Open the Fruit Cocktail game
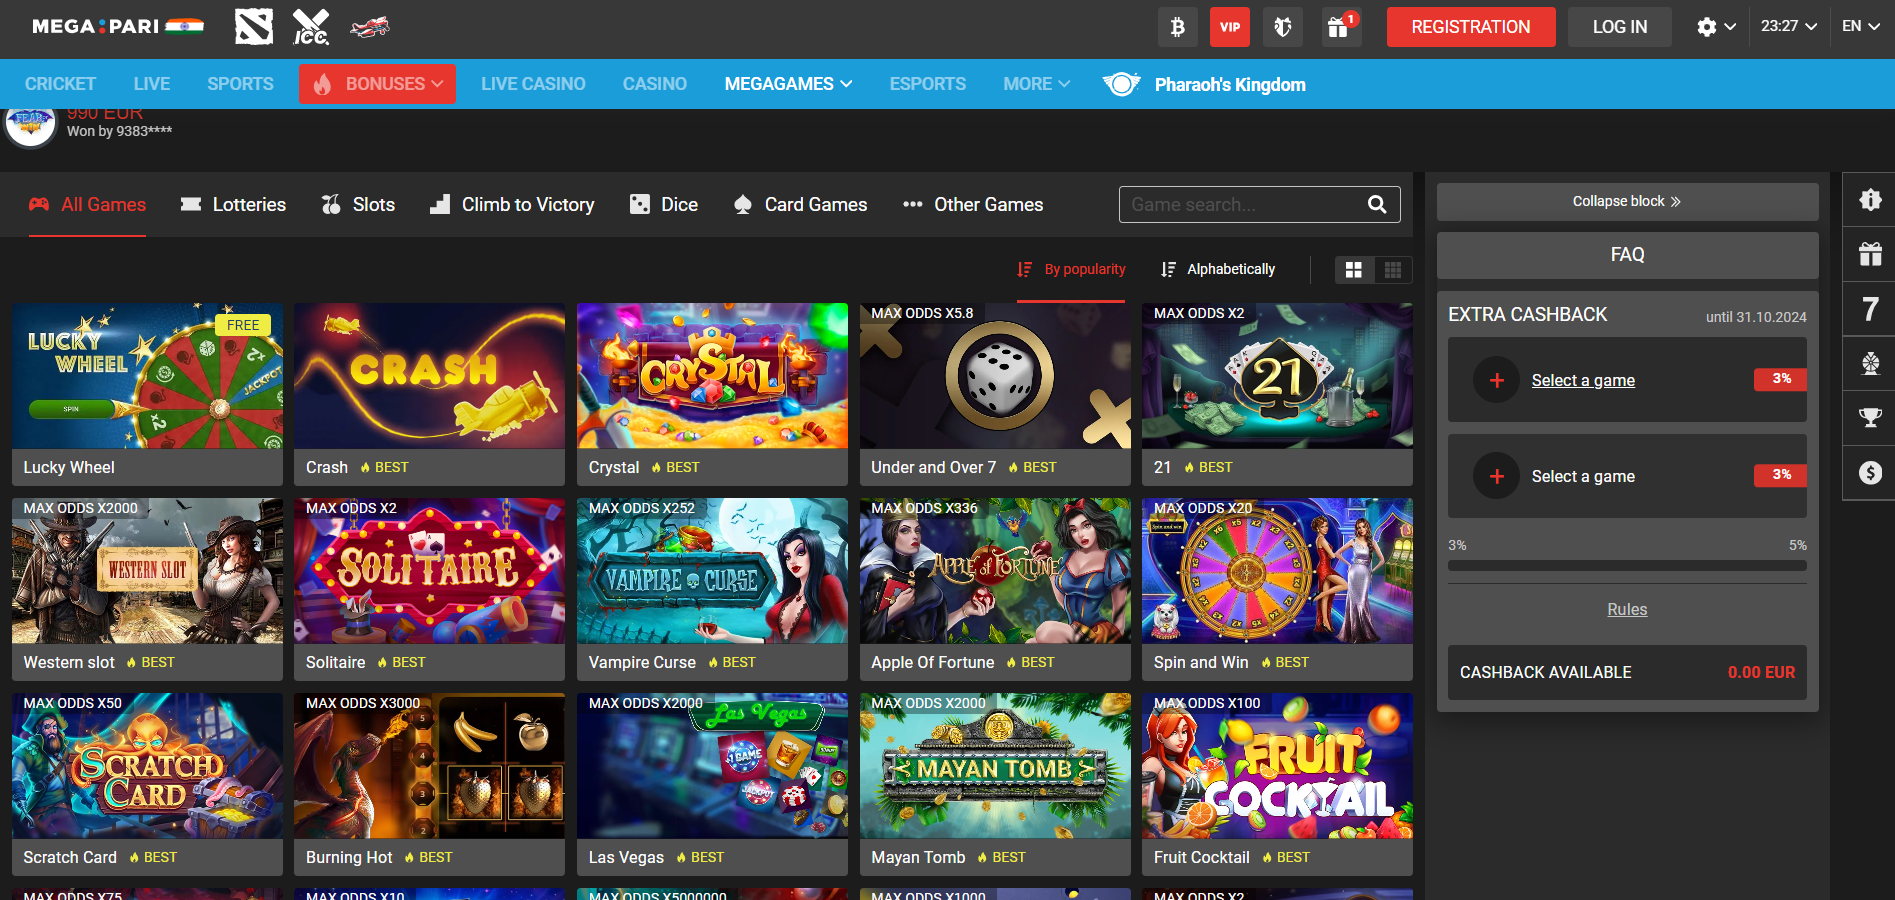The width and height of the screenshot is (1895, 900). pyautogui.click(x=1277, y=766)
